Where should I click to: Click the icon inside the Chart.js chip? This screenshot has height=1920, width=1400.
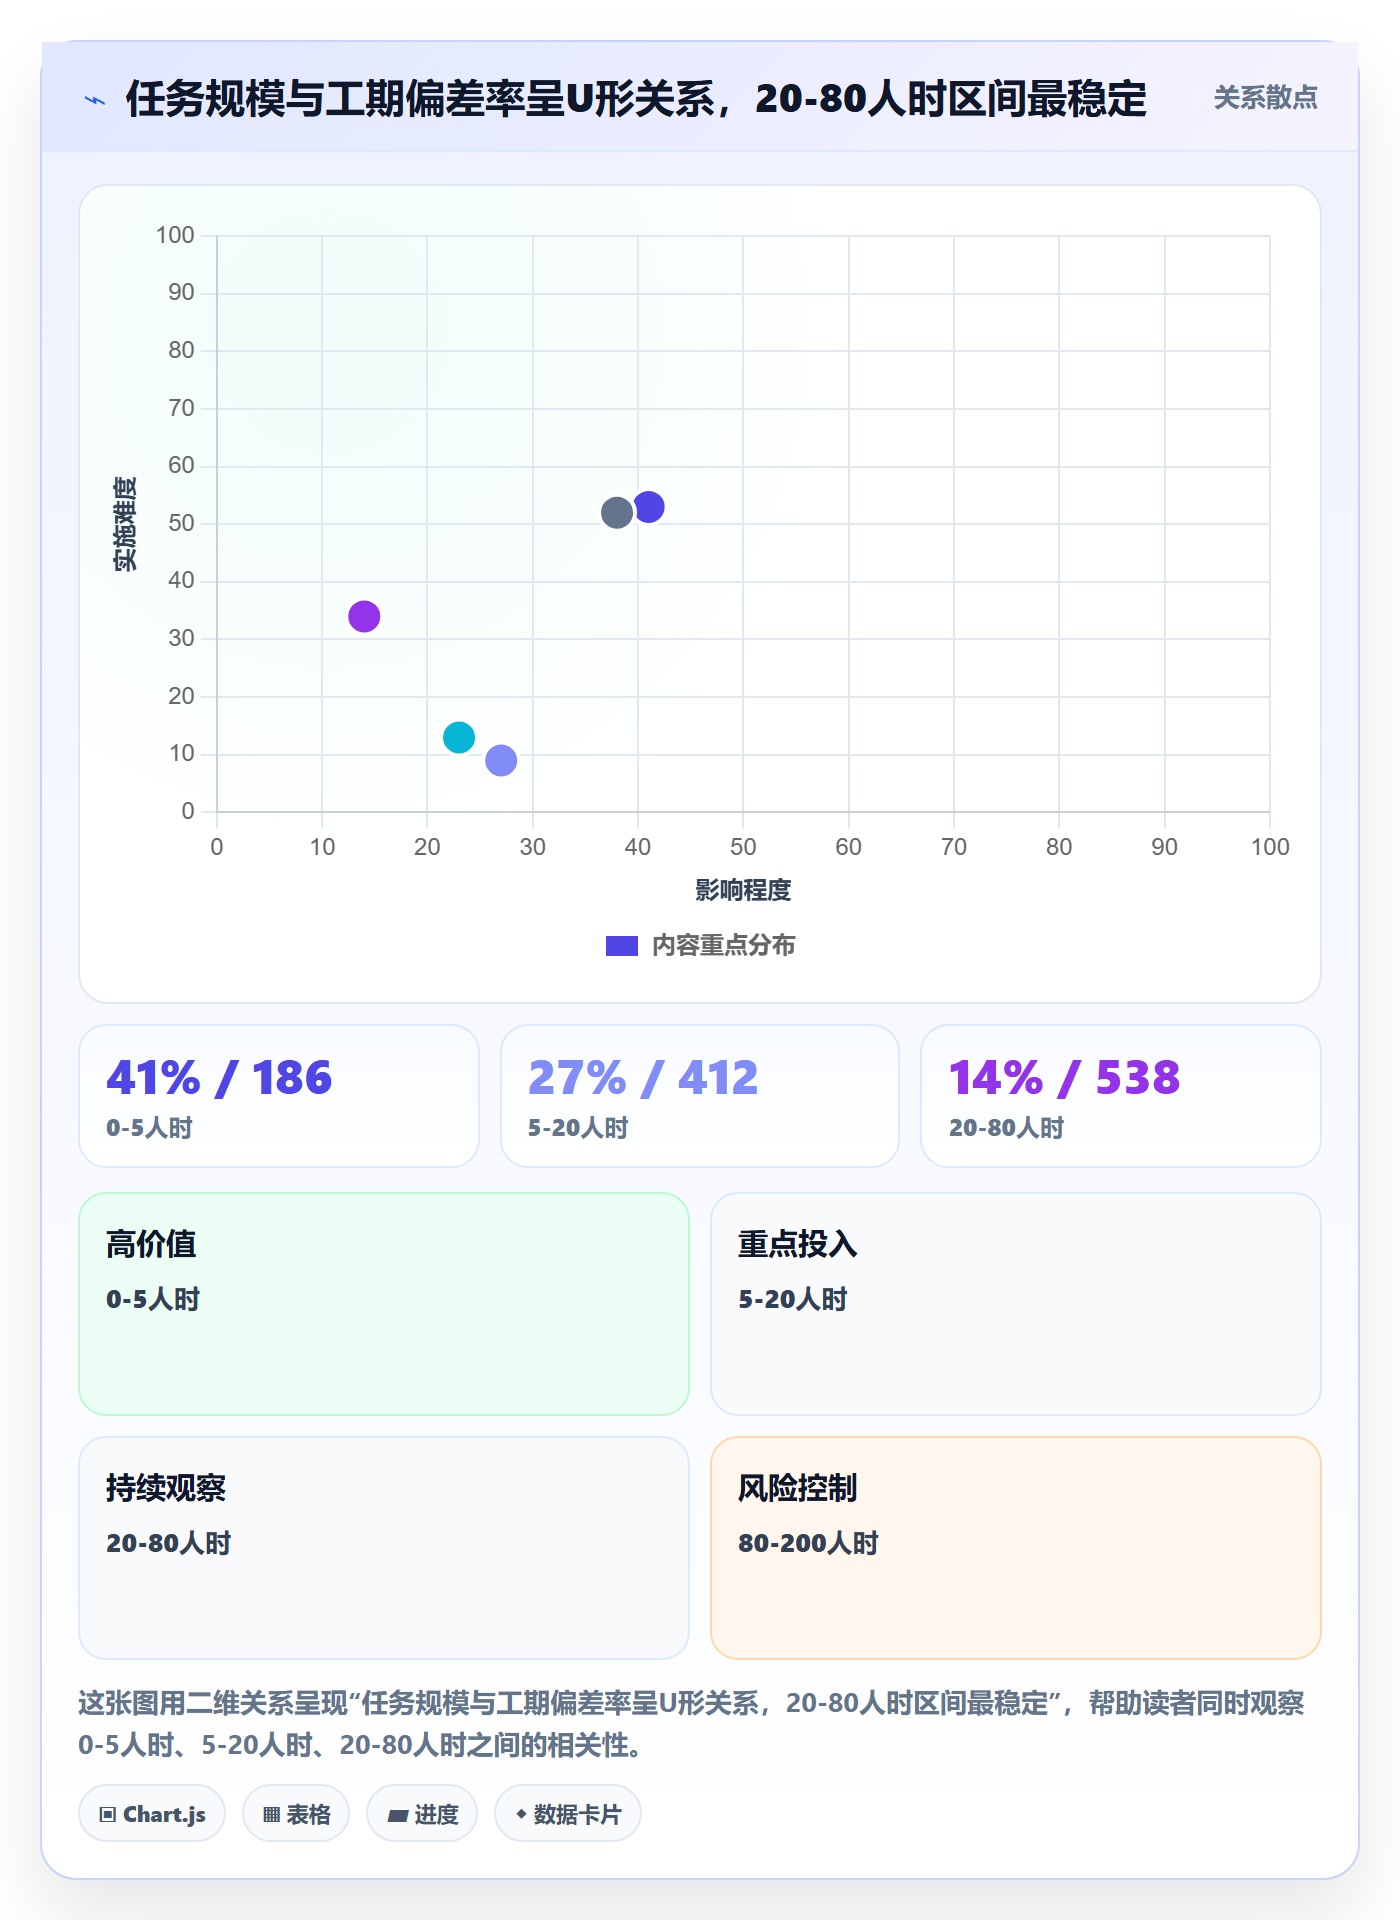tap(108, 1815)
